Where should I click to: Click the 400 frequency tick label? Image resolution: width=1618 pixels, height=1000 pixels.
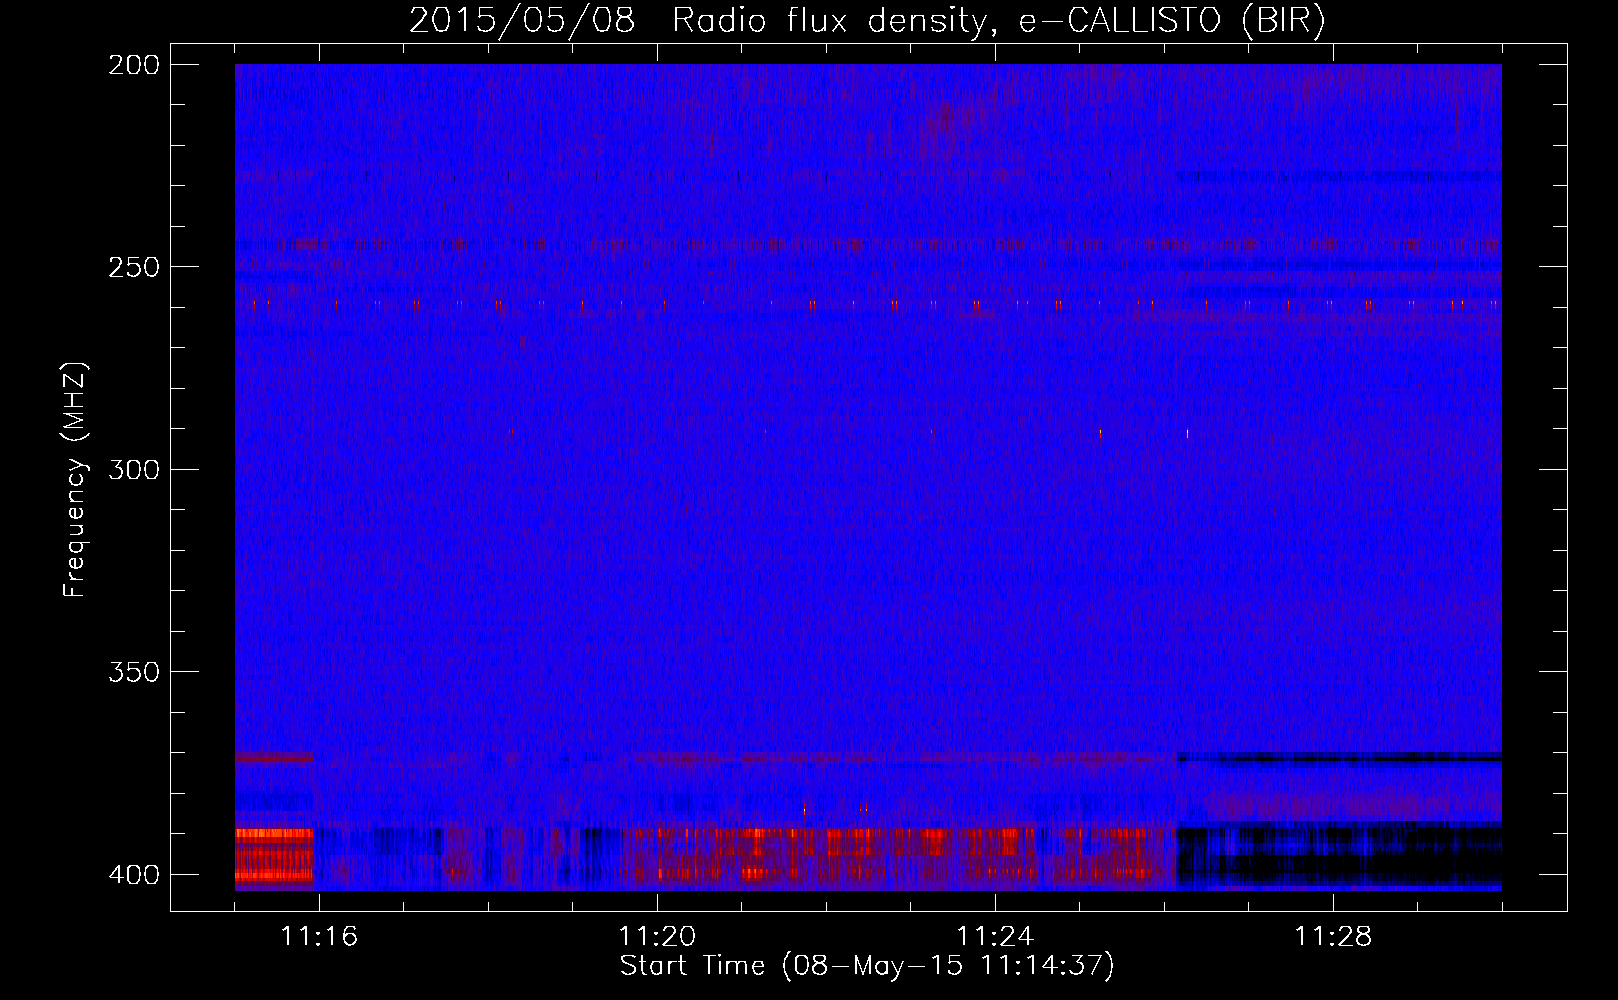133,875
